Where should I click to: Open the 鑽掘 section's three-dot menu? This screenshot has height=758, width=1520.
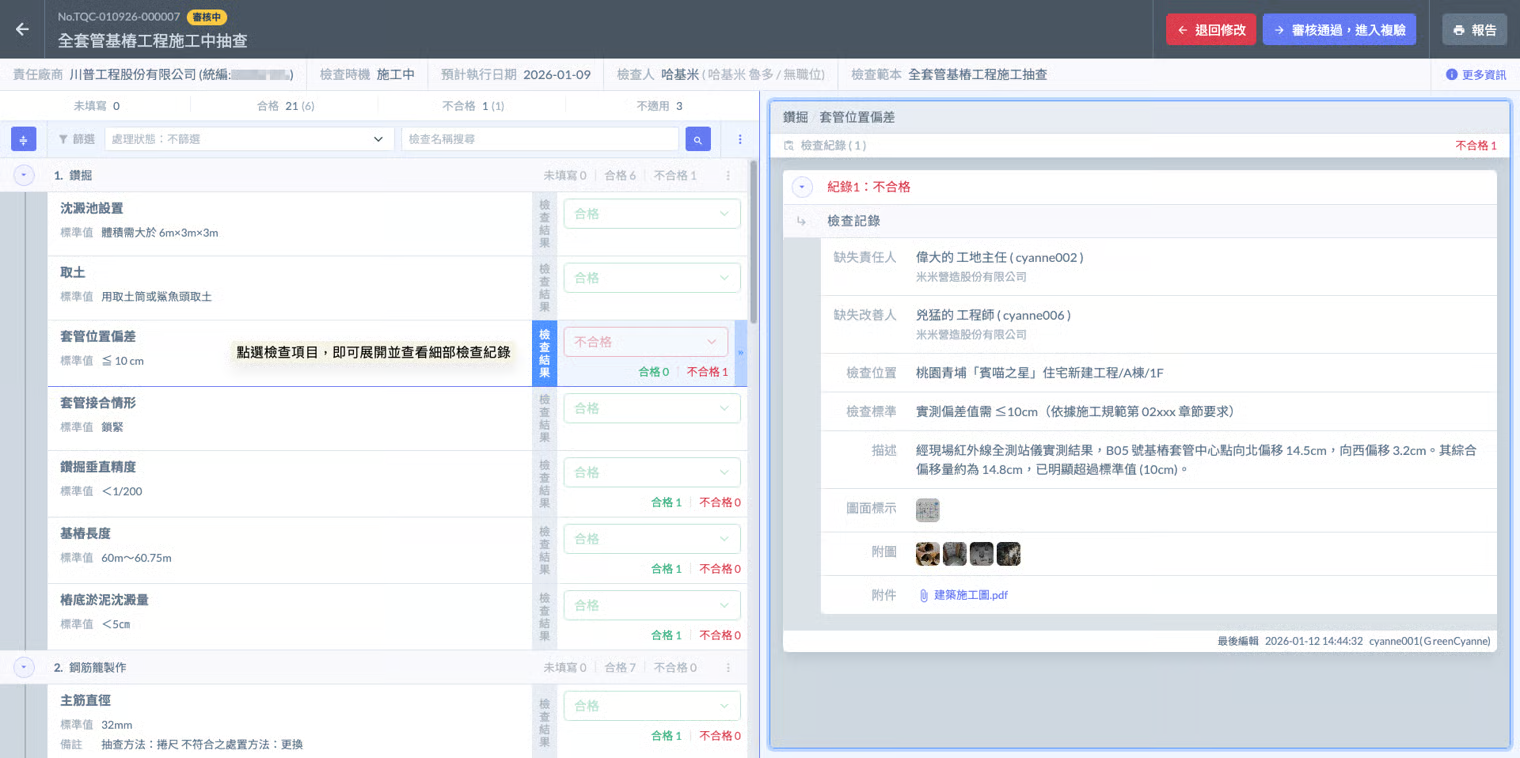(x=728, y=175)
